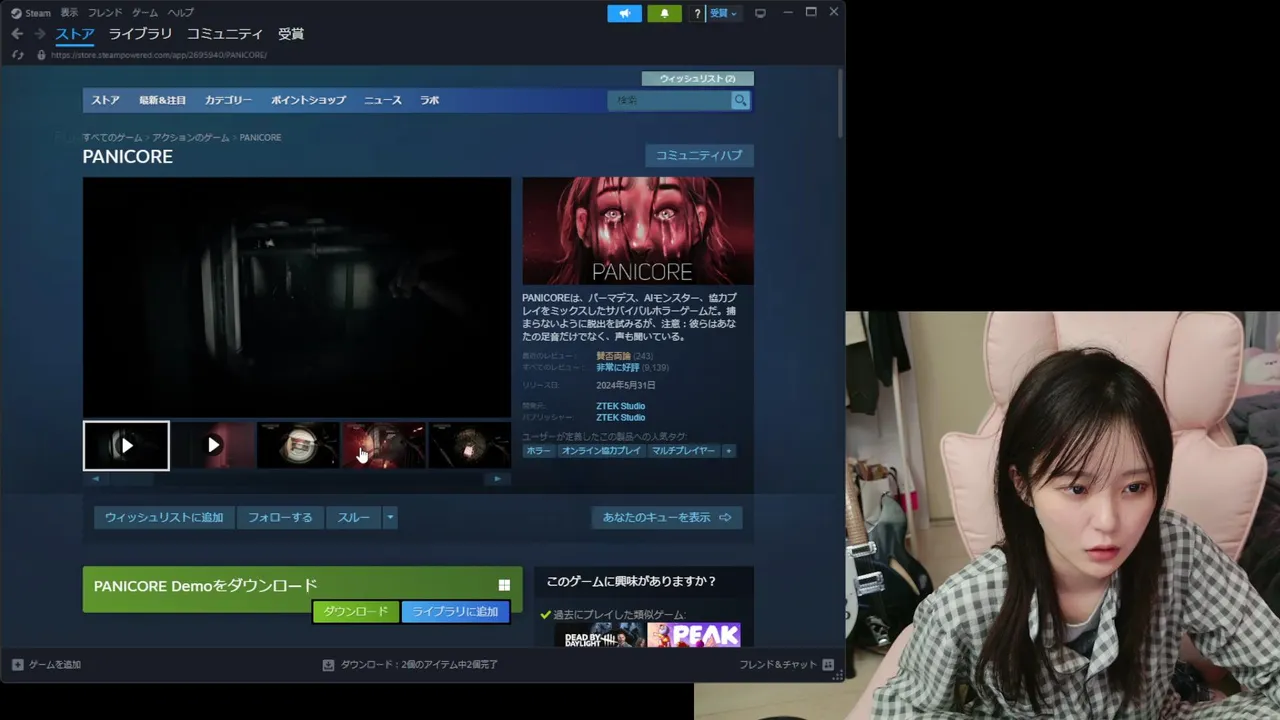Click the フォローする button
Screen dimensions: 1280x720
[280, 517]
